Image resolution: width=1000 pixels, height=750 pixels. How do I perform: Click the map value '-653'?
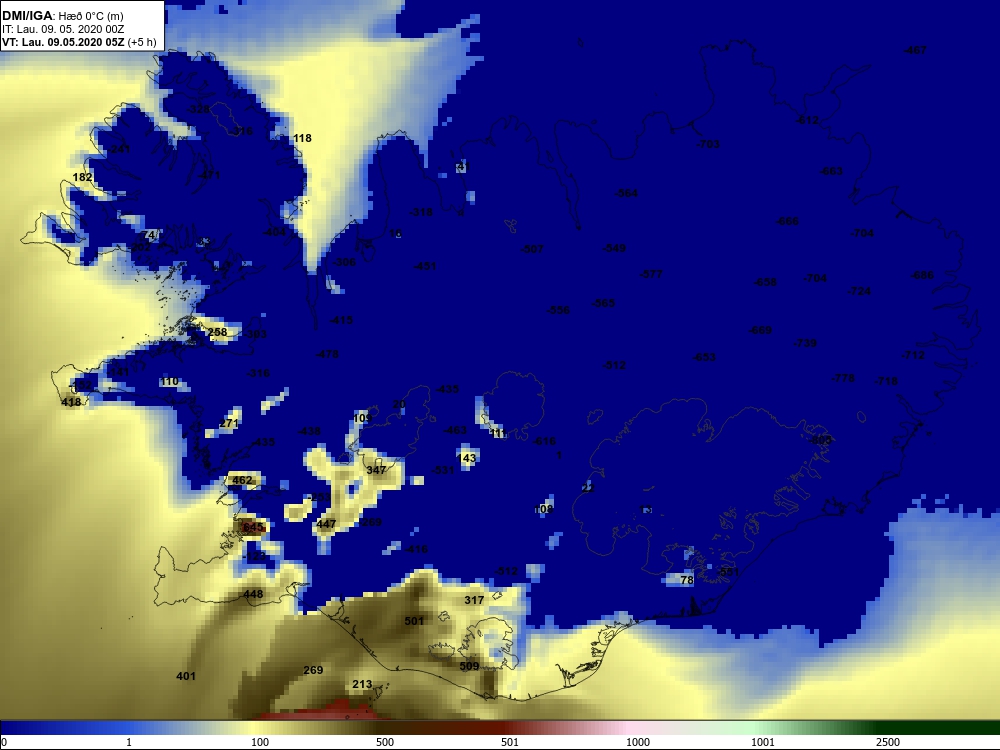704,357
